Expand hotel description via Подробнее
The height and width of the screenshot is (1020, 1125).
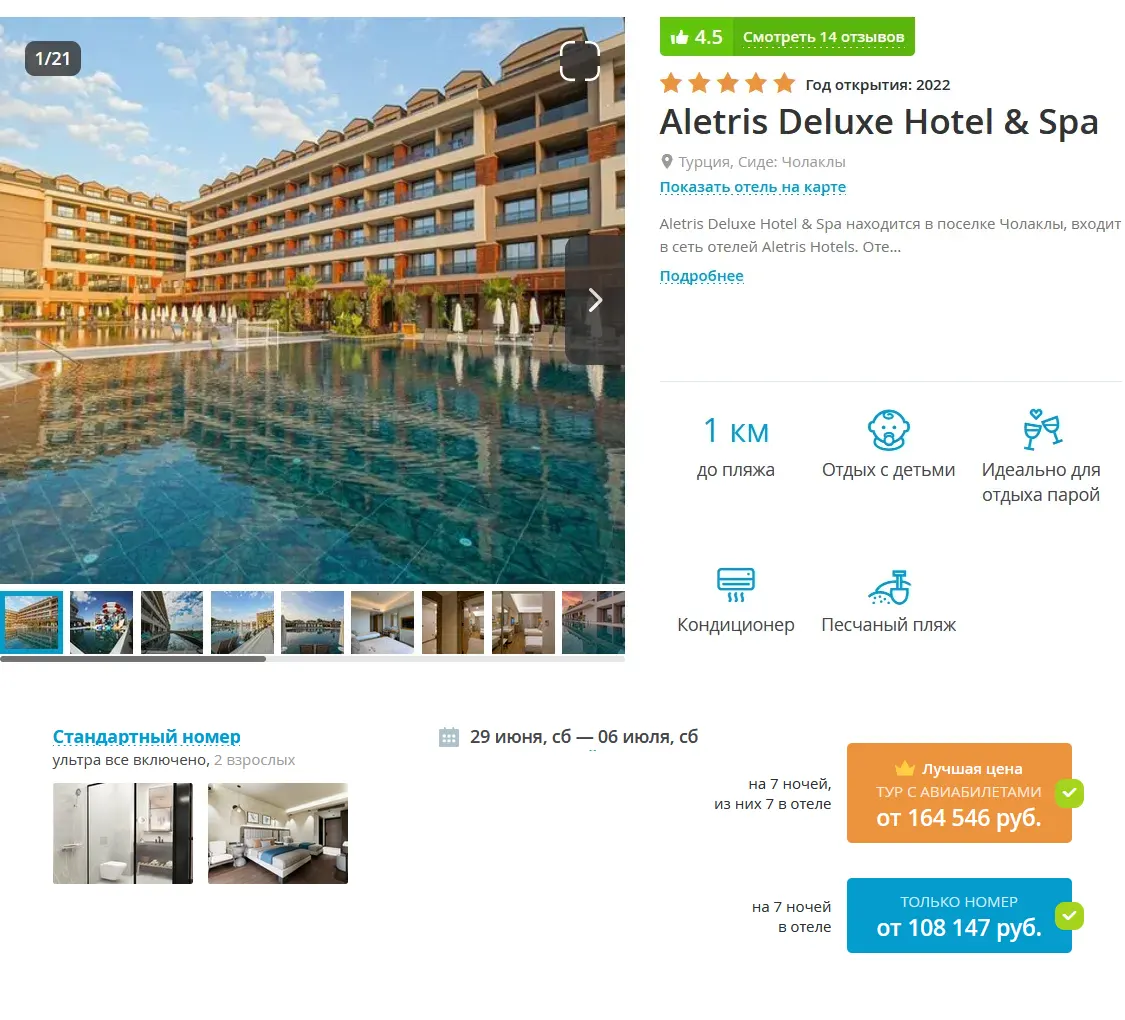pos(701,276)
